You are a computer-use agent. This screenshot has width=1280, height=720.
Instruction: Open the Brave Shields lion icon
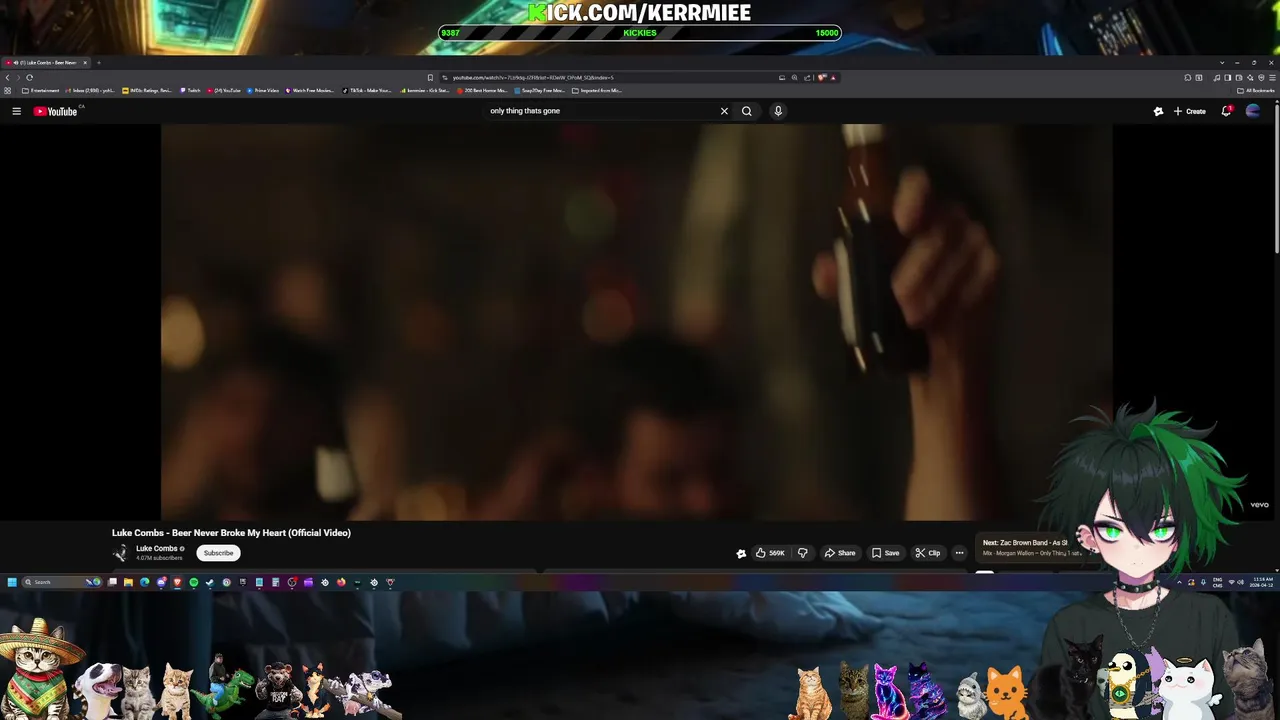(821, 77)
